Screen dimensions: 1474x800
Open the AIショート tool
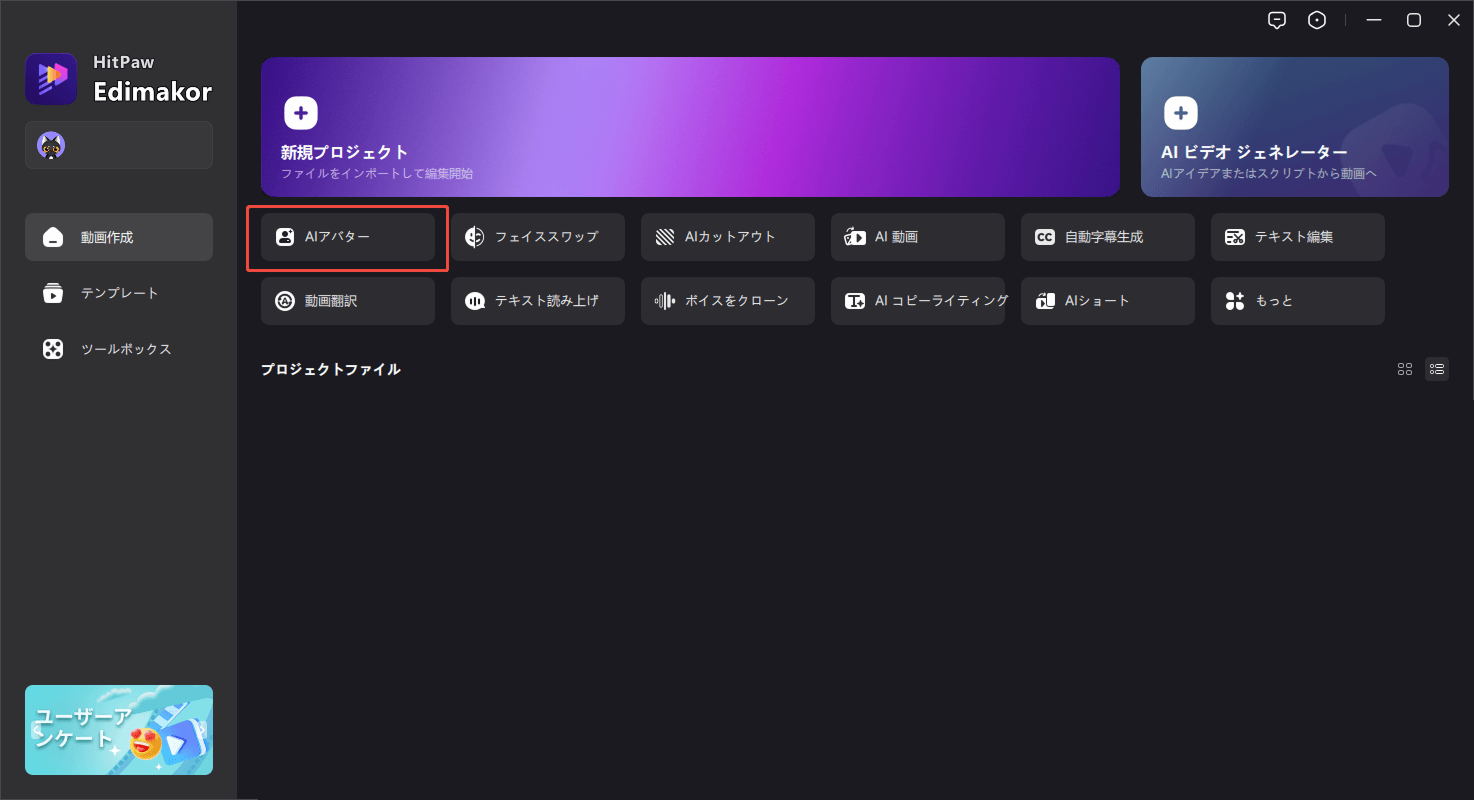(x=1108, y=301)
